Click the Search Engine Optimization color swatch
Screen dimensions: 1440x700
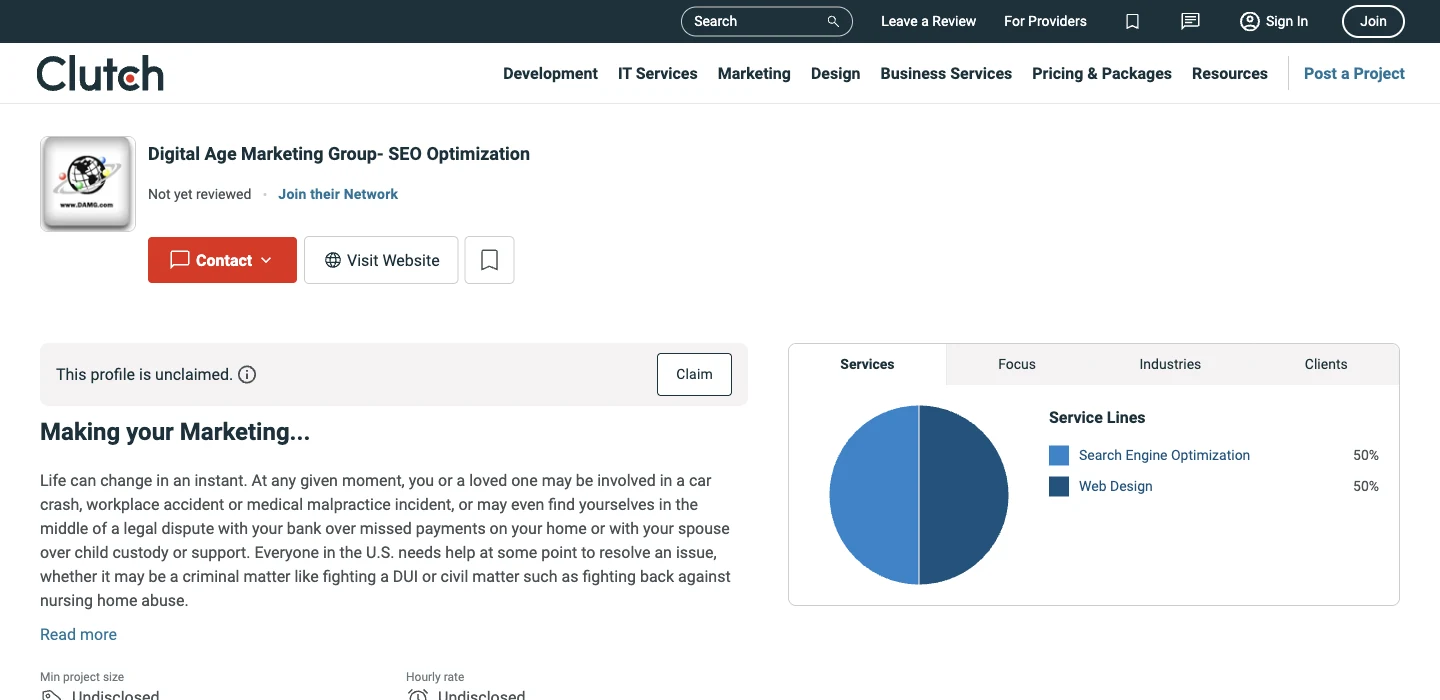point(1059,456)
